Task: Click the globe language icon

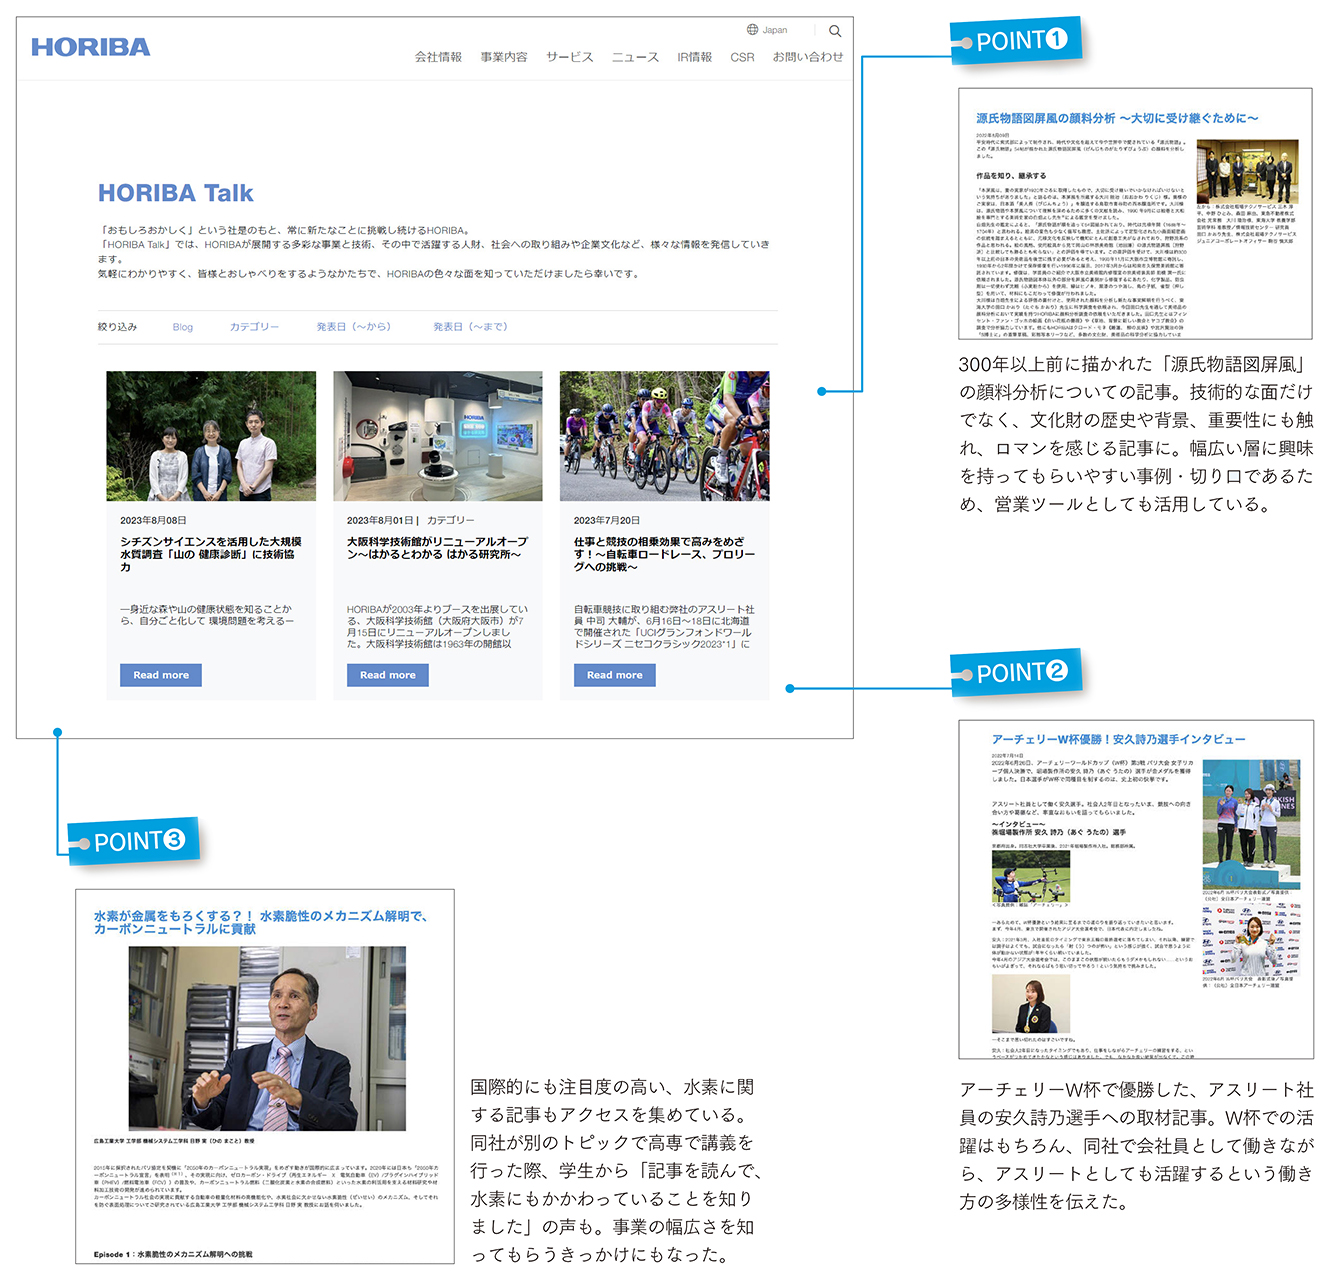Action: pyautogui.click(x=753, y=30)
